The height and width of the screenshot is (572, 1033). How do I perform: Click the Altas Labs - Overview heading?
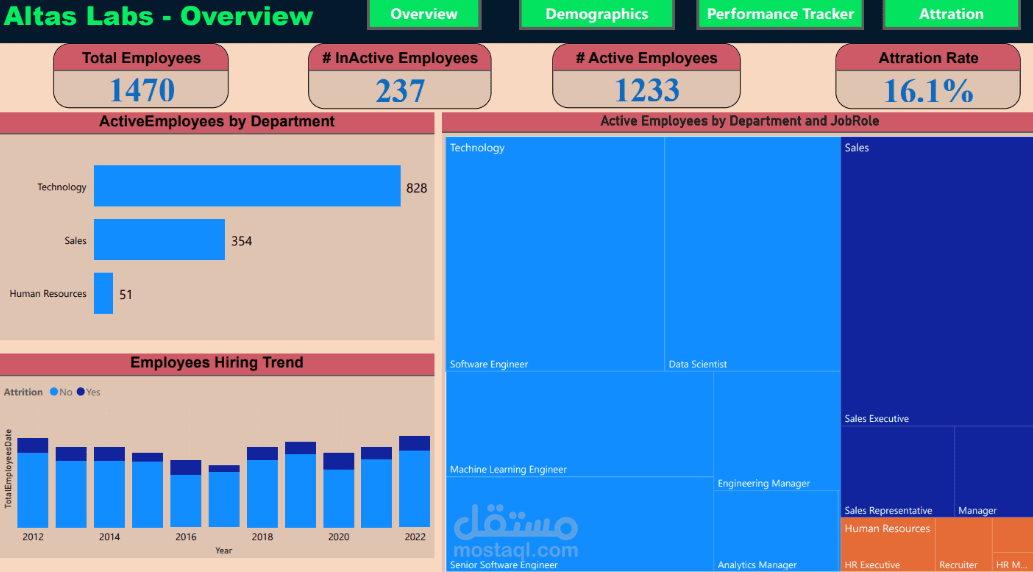pos(159,15)
